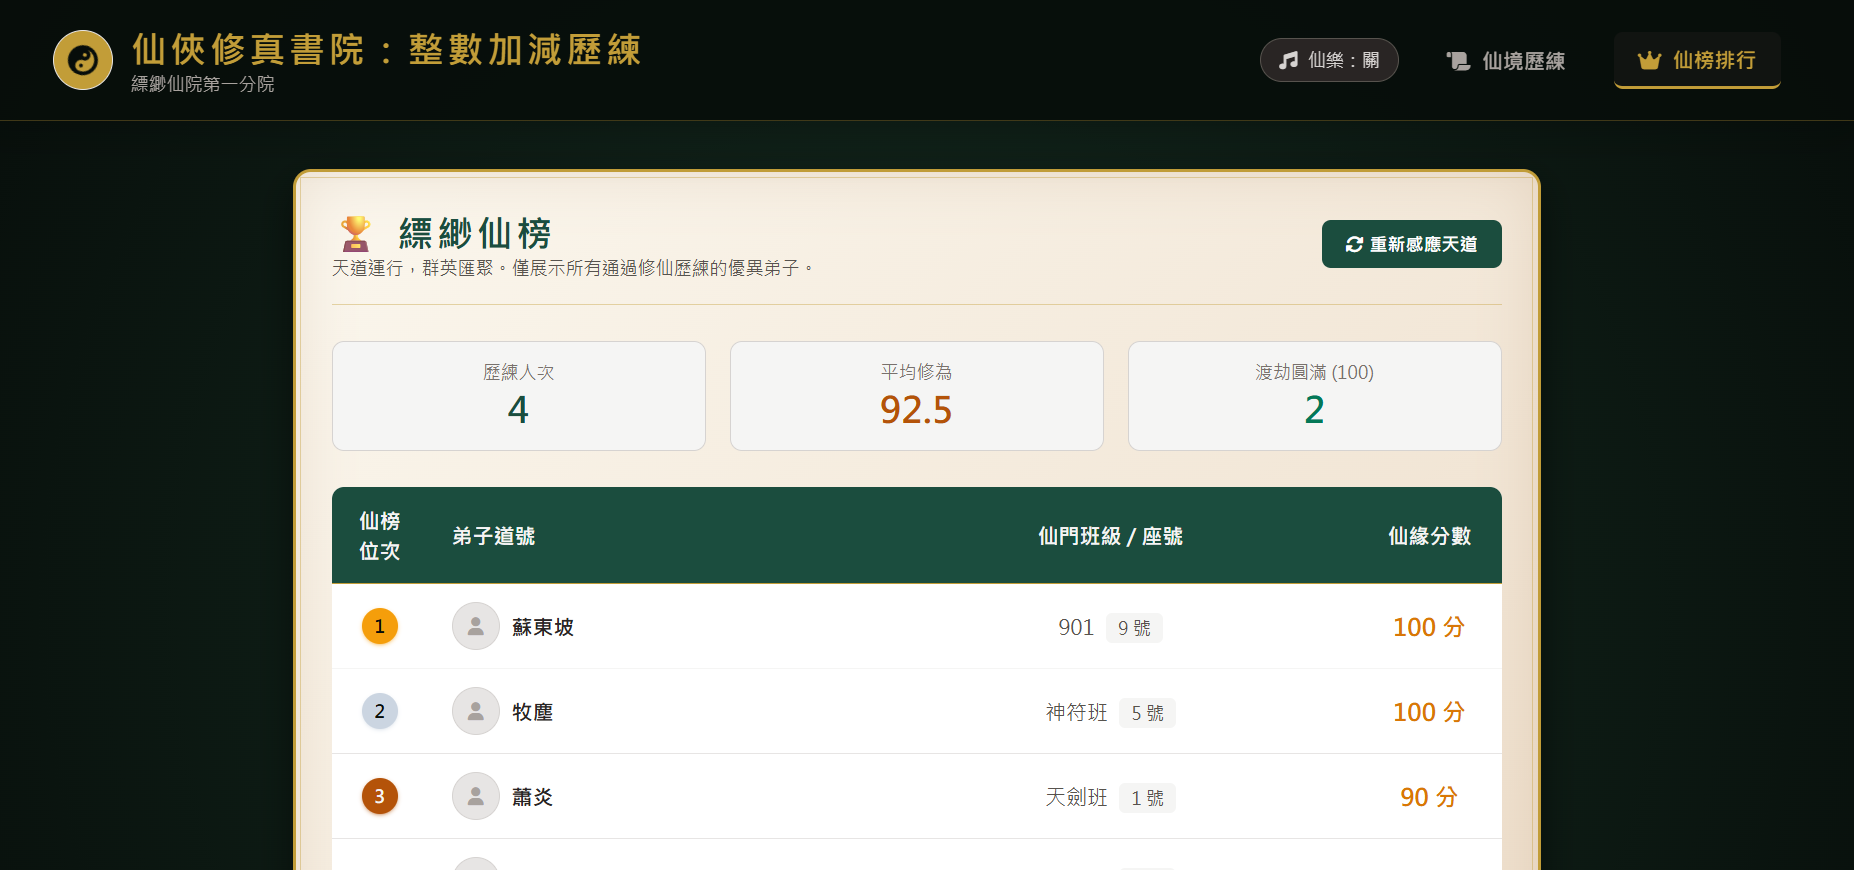
Task: Click the 仙緣分數 column header
Action: click(x=1430, y=536)
